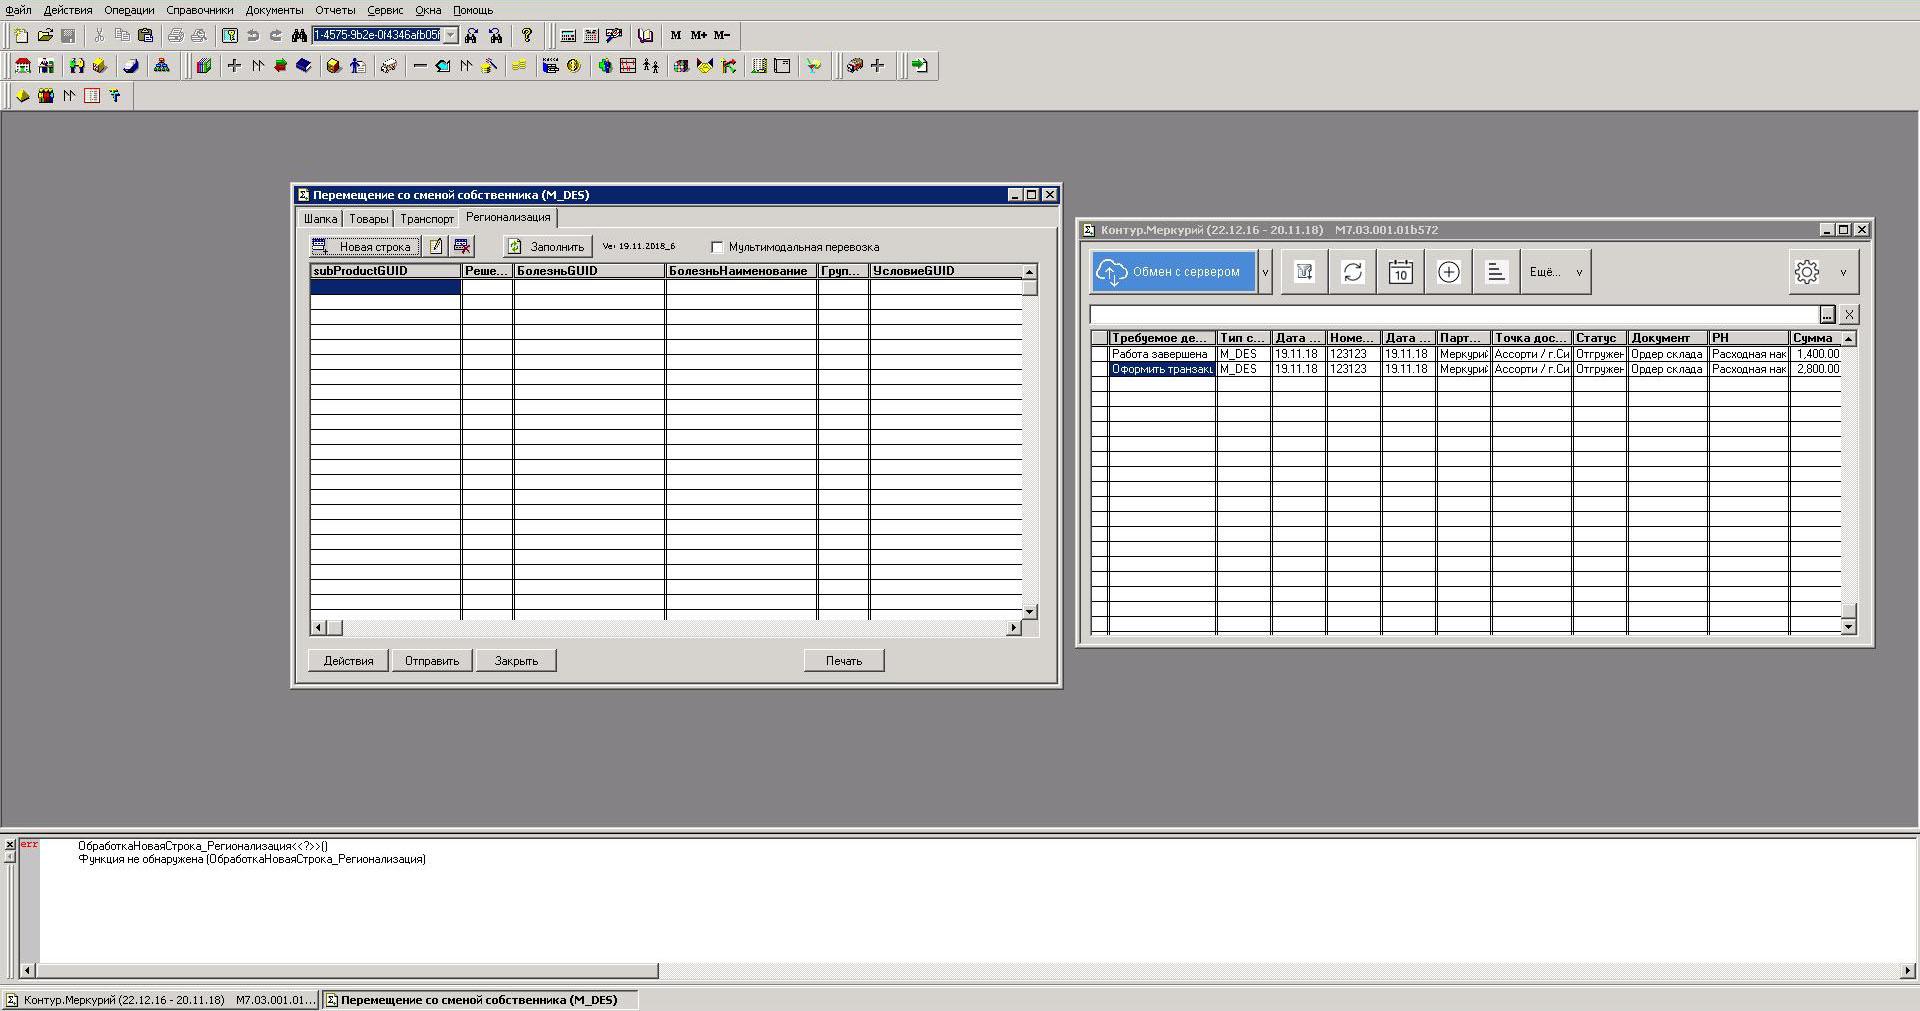The width and height of the screenshot is (1920, 1011).
Task: Click the circled plus add icon
Action: [1448, 272]
